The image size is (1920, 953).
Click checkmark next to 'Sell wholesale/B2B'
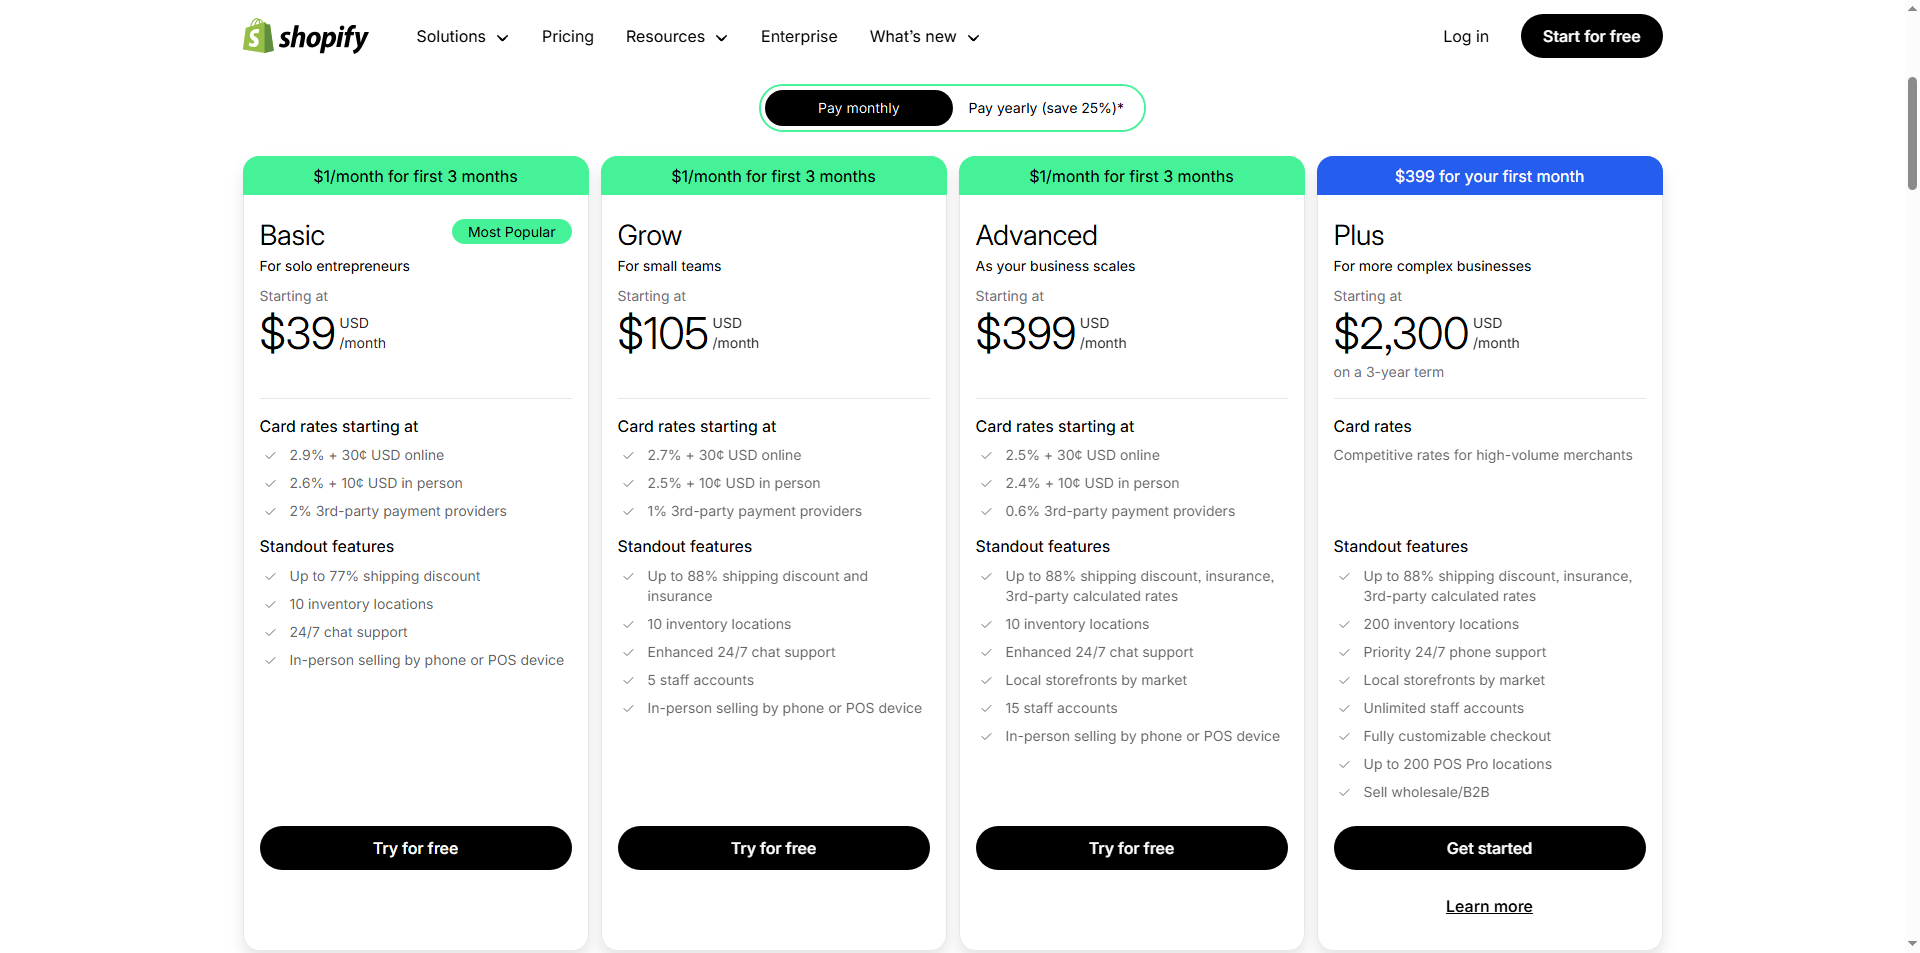1344,793
